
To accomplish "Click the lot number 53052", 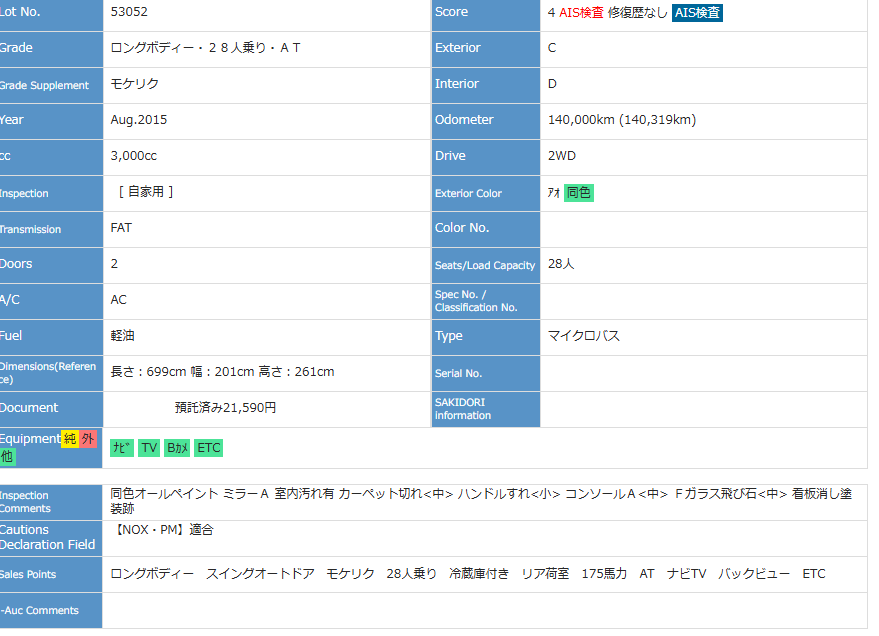I will [x=129, y=12].
